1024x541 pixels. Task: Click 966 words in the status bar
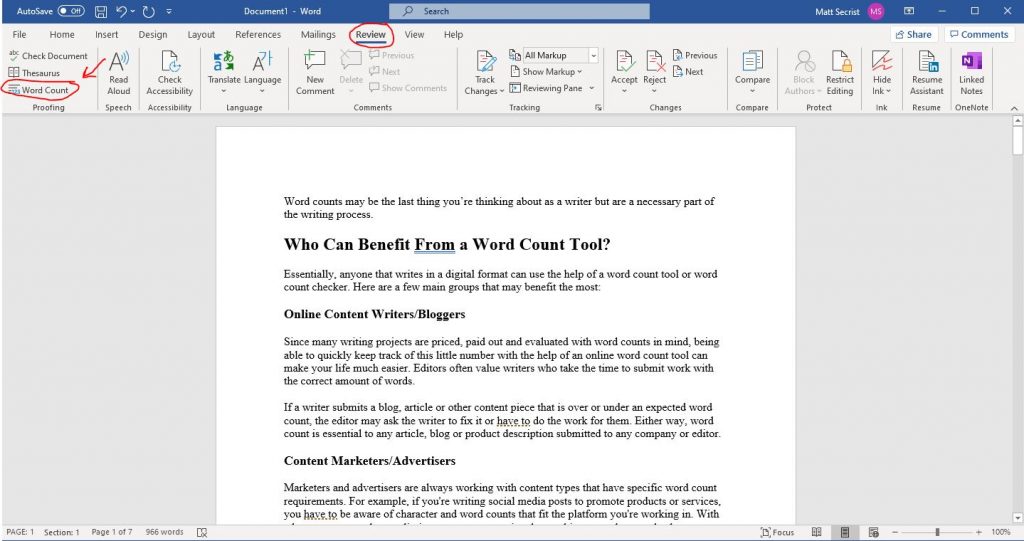pos(165,532)
